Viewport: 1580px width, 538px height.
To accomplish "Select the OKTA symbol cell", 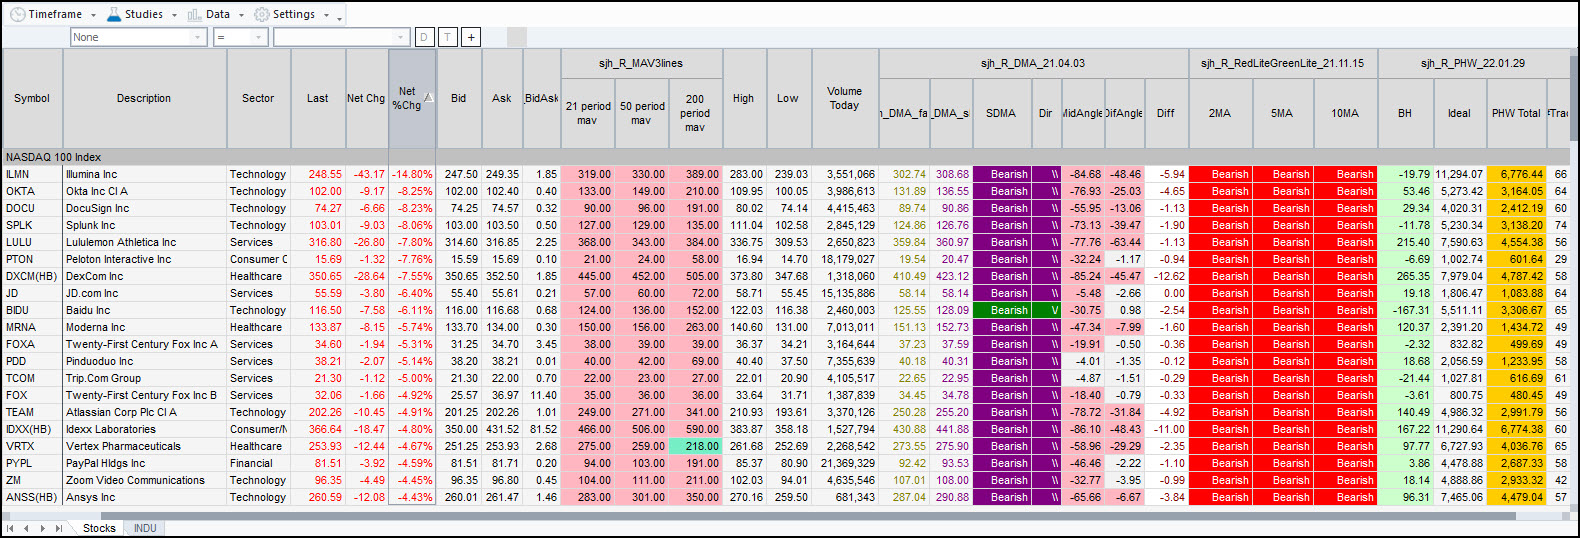I will 32,191.
